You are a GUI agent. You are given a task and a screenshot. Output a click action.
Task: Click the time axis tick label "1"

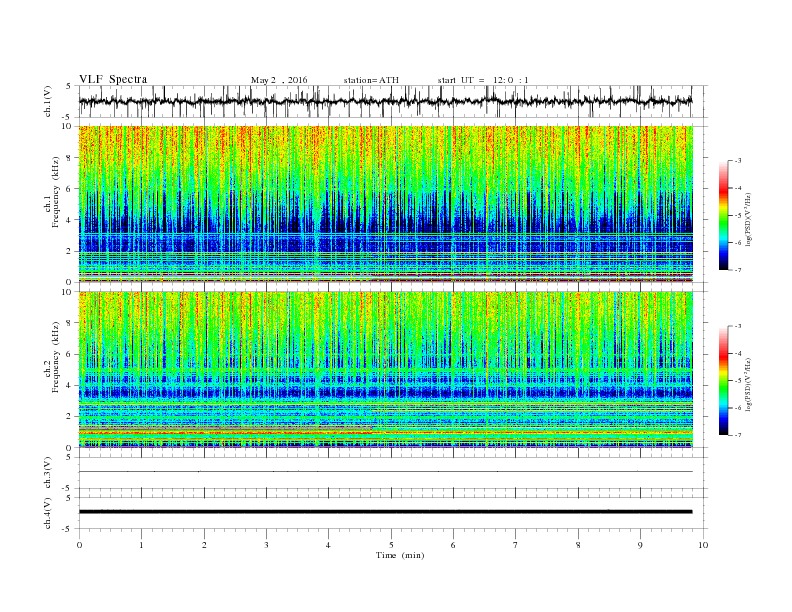tap(141, 545)
